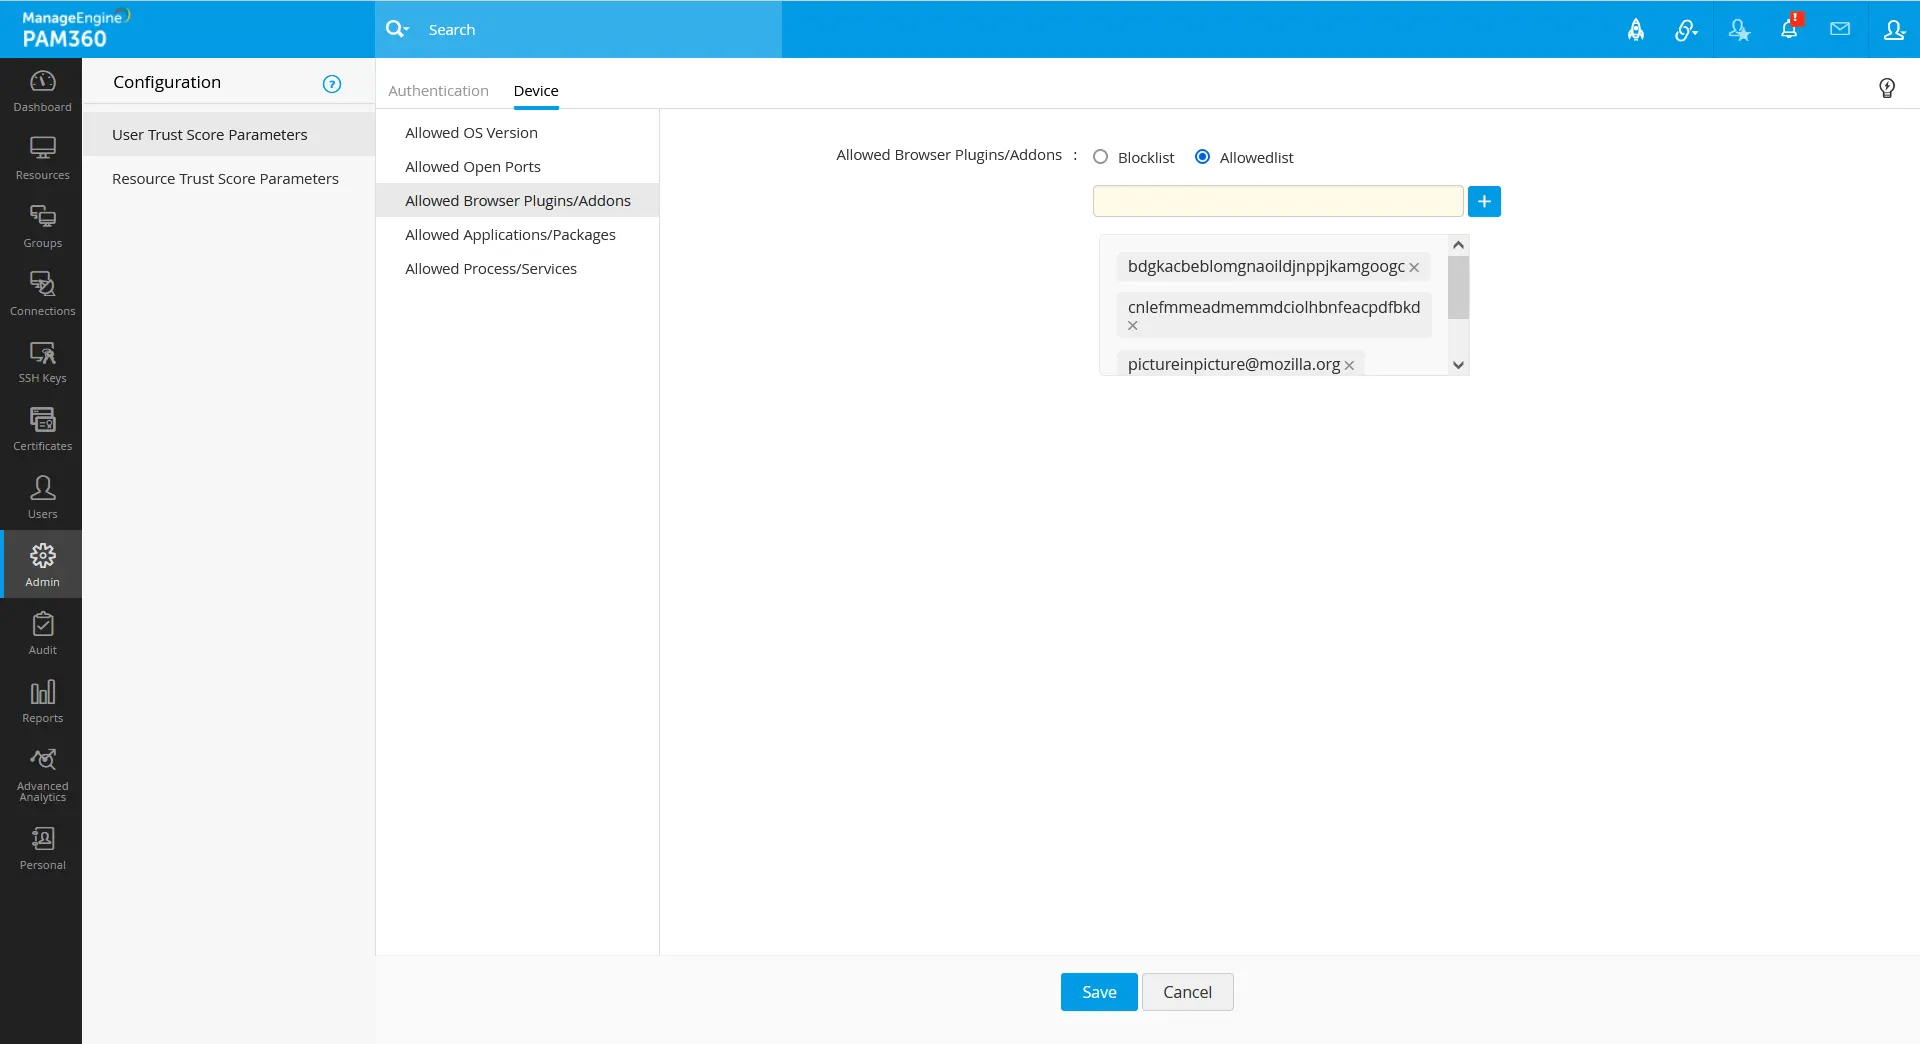Screen dimensions: 1920x1044
Task: Save the configuration changes
Action: coord(1098,992)
